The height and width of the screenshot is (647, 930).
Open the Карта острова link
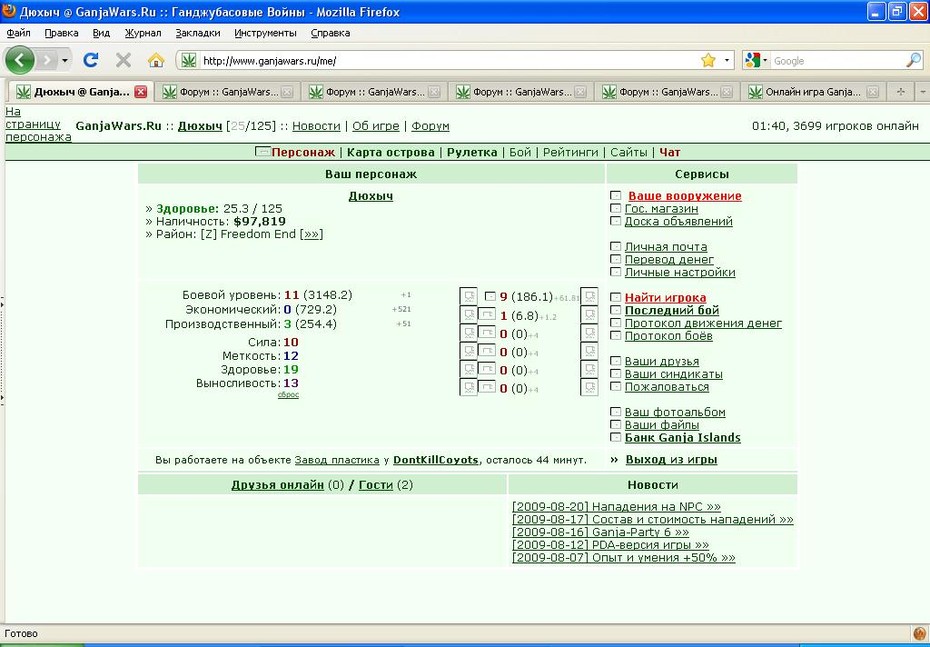point(391,152)
